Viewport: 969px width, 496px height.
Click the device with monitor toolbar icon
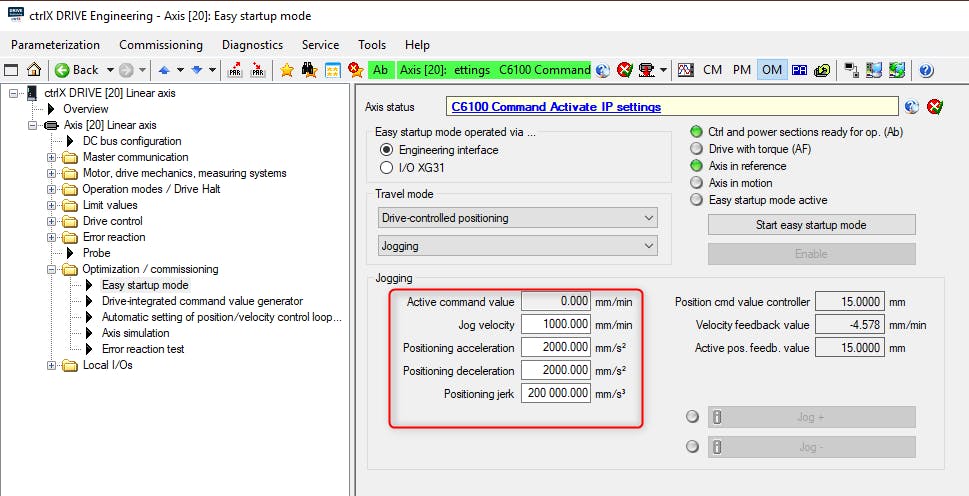click(x=874, y=70)
